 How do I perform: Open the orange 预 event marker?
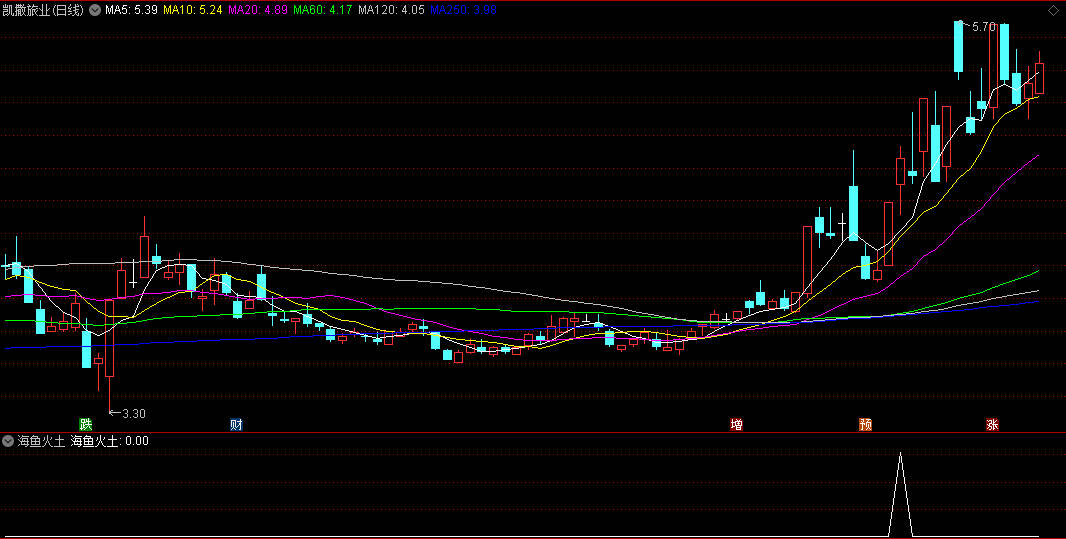(865, 425)
